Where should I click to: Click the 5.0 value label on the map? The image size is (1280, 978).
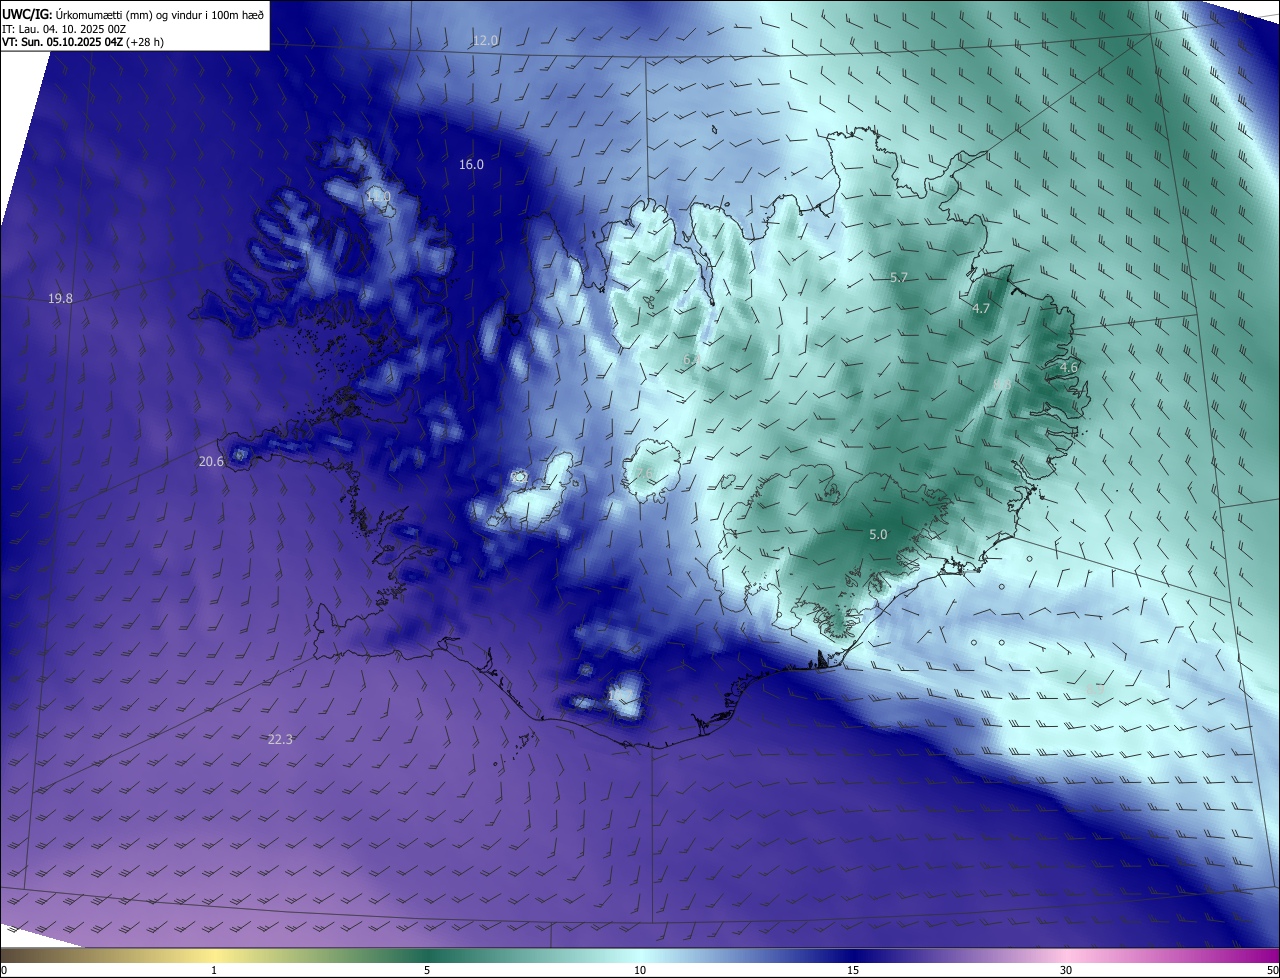(x=878, y=534)
